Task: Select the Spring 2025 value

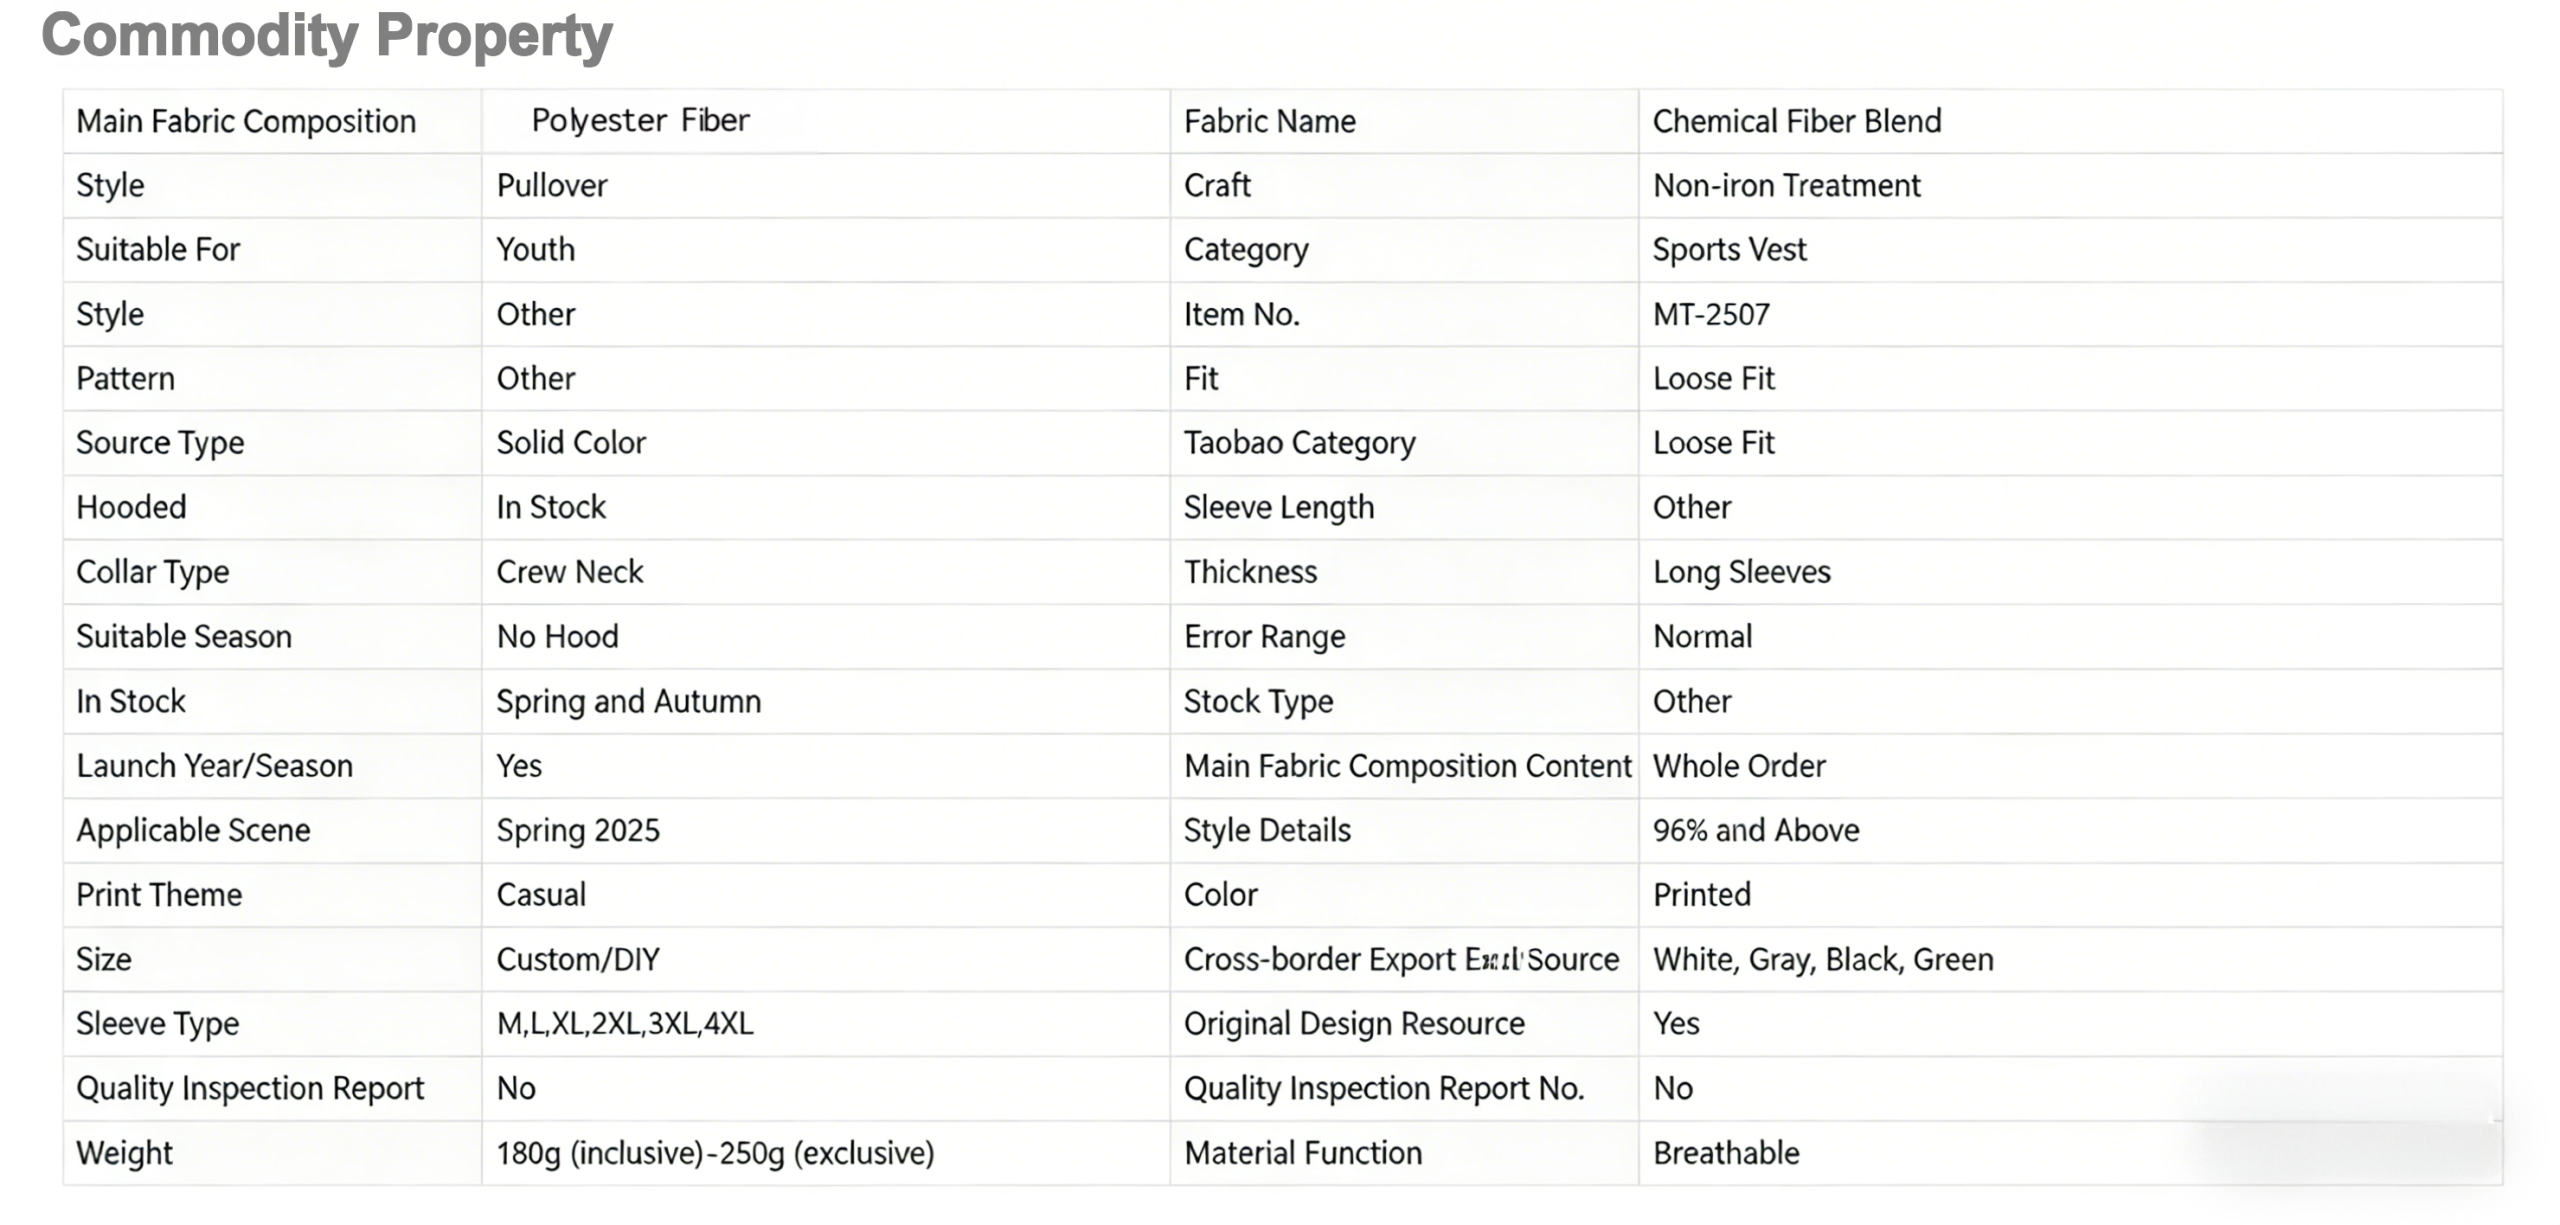Action: coord(578,831)
